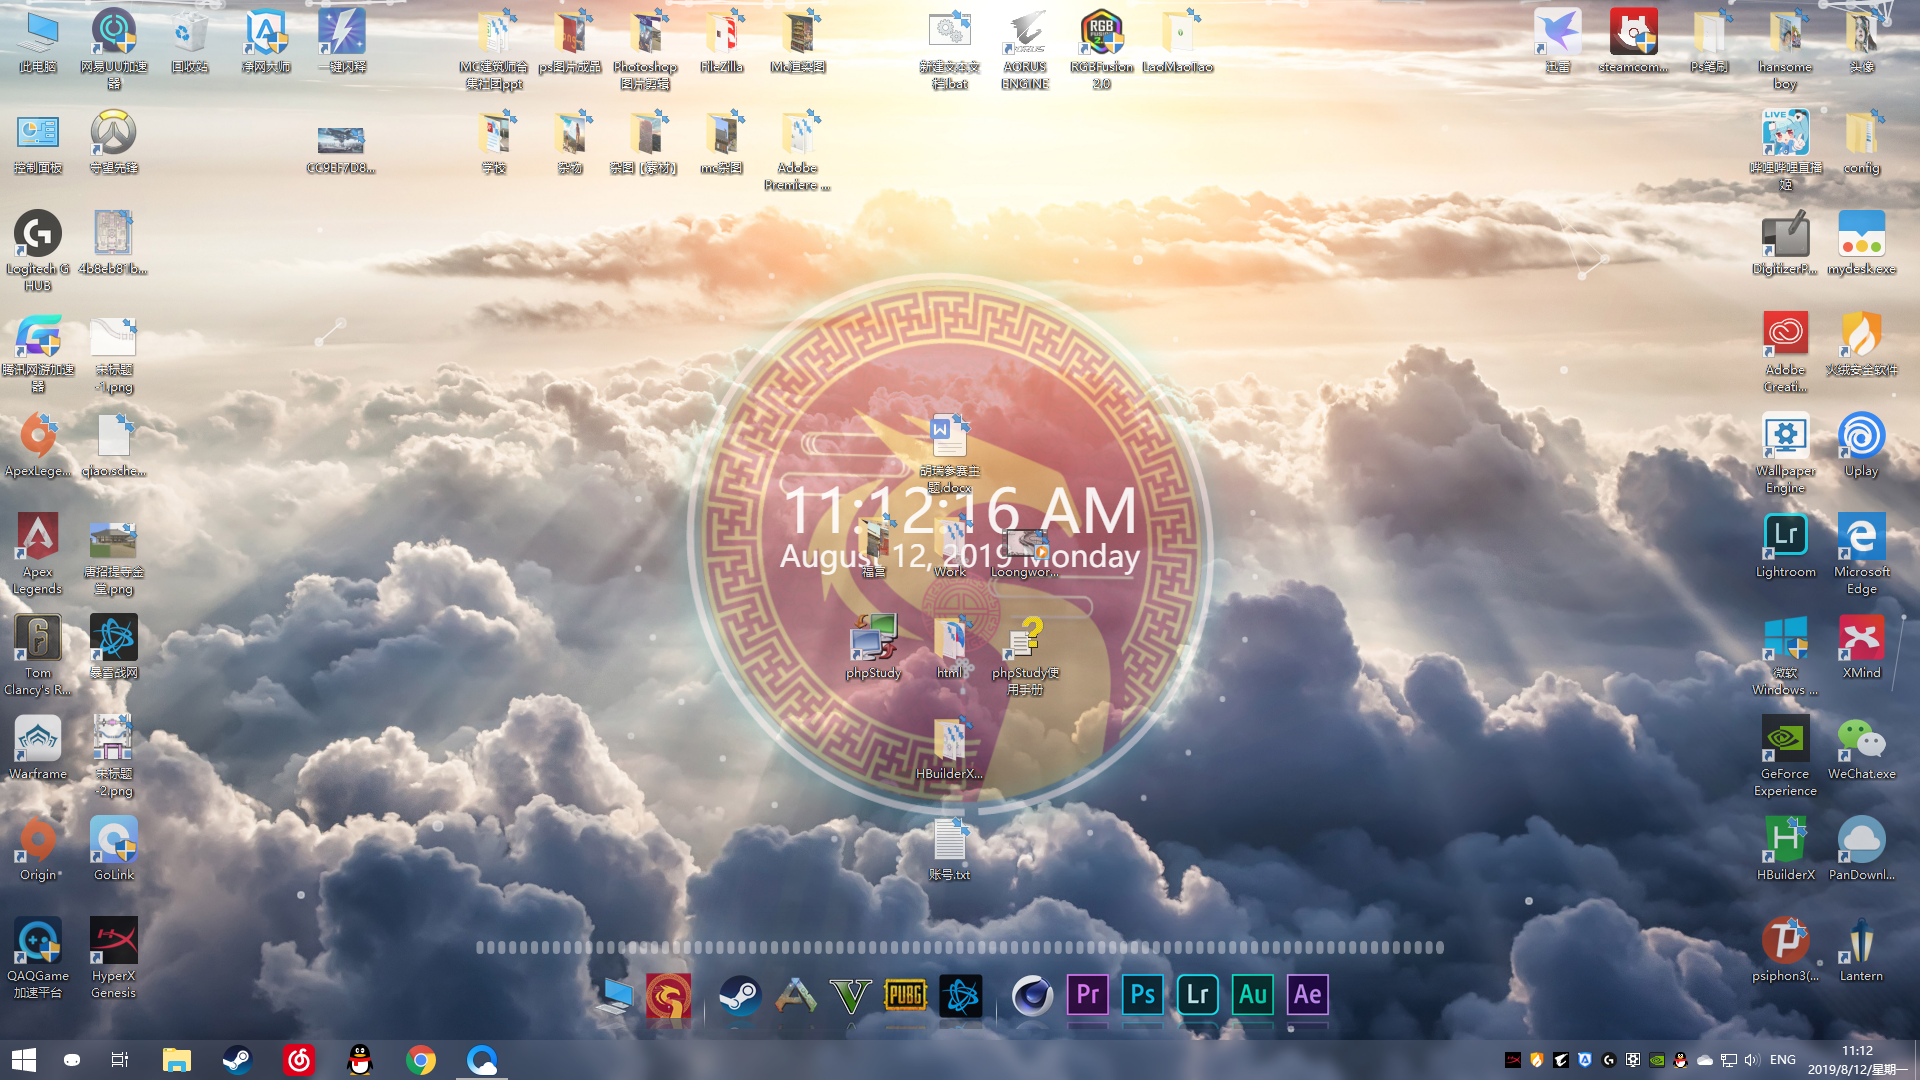
Task: Launch After Effects from the dock
Action: pyautogui.click(x=1307, y=995)
